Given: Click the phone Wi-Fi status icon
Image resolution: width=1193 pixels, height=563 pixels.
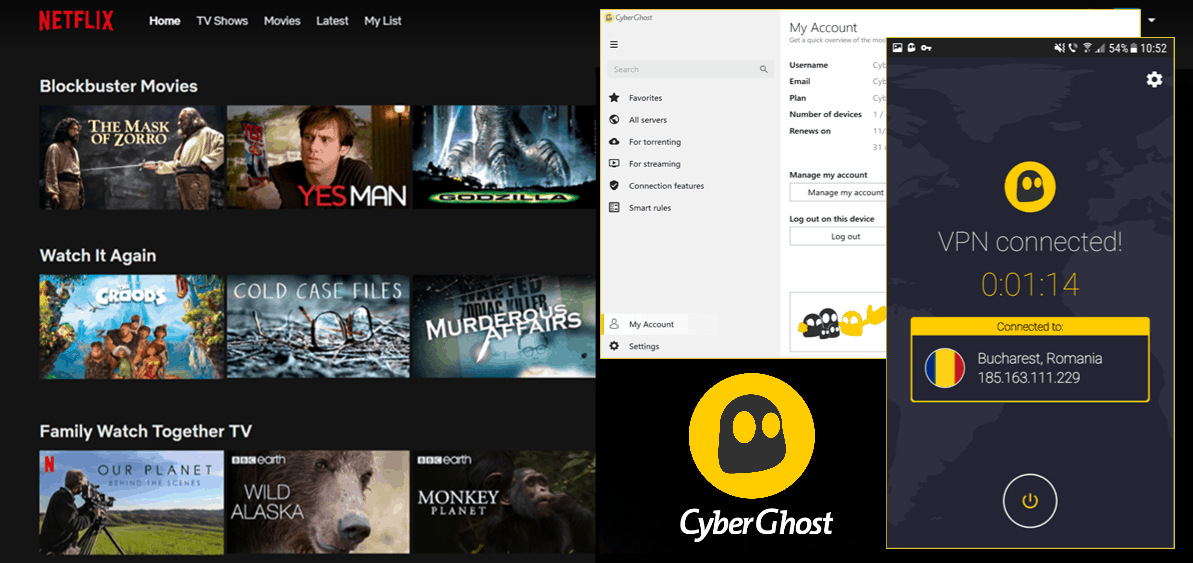Looking at the screenshot, I should tap(1088, 48).
